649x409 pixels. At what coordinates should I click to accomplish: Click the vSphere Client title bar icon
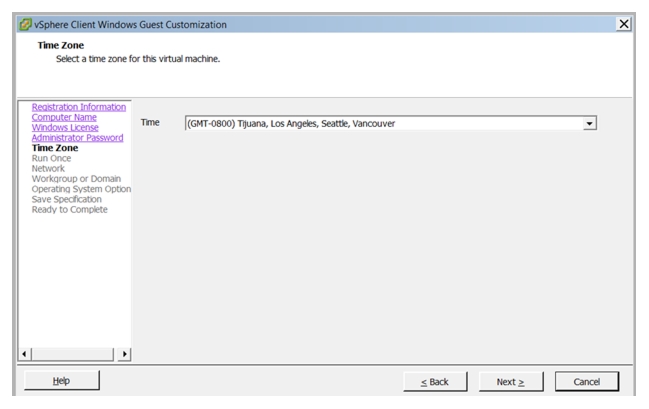click(25, 24)
